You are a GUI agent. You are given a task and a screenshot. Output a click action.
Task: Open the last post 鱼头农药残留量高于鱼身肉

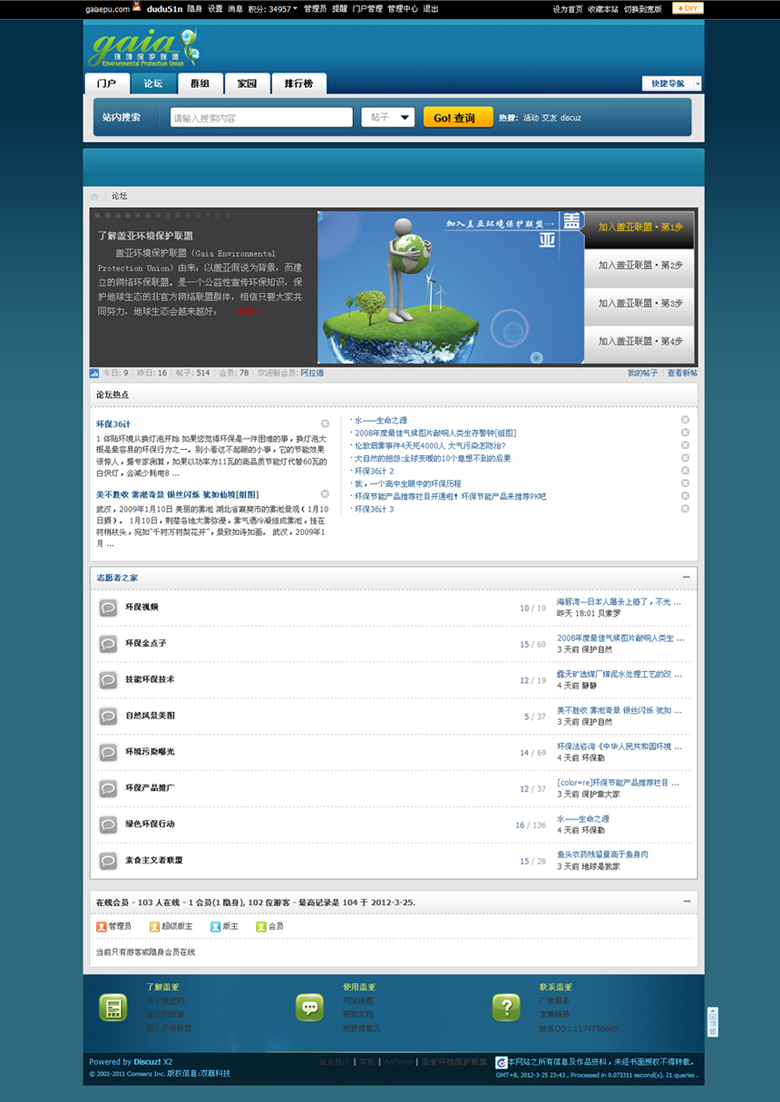click(x=602, y=855)
